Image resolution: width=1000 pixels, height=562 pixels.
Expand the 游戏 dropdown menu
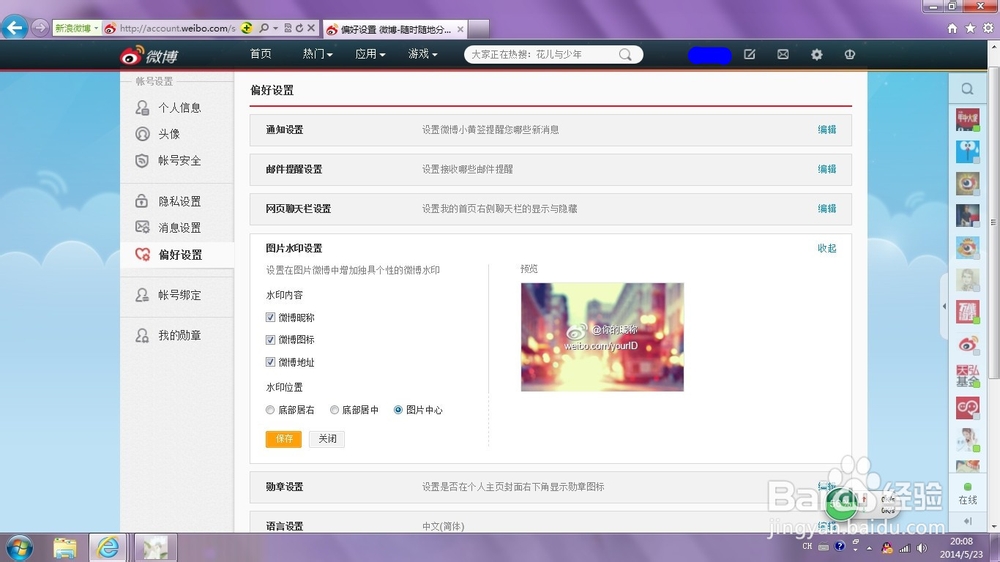pos(422,54)
